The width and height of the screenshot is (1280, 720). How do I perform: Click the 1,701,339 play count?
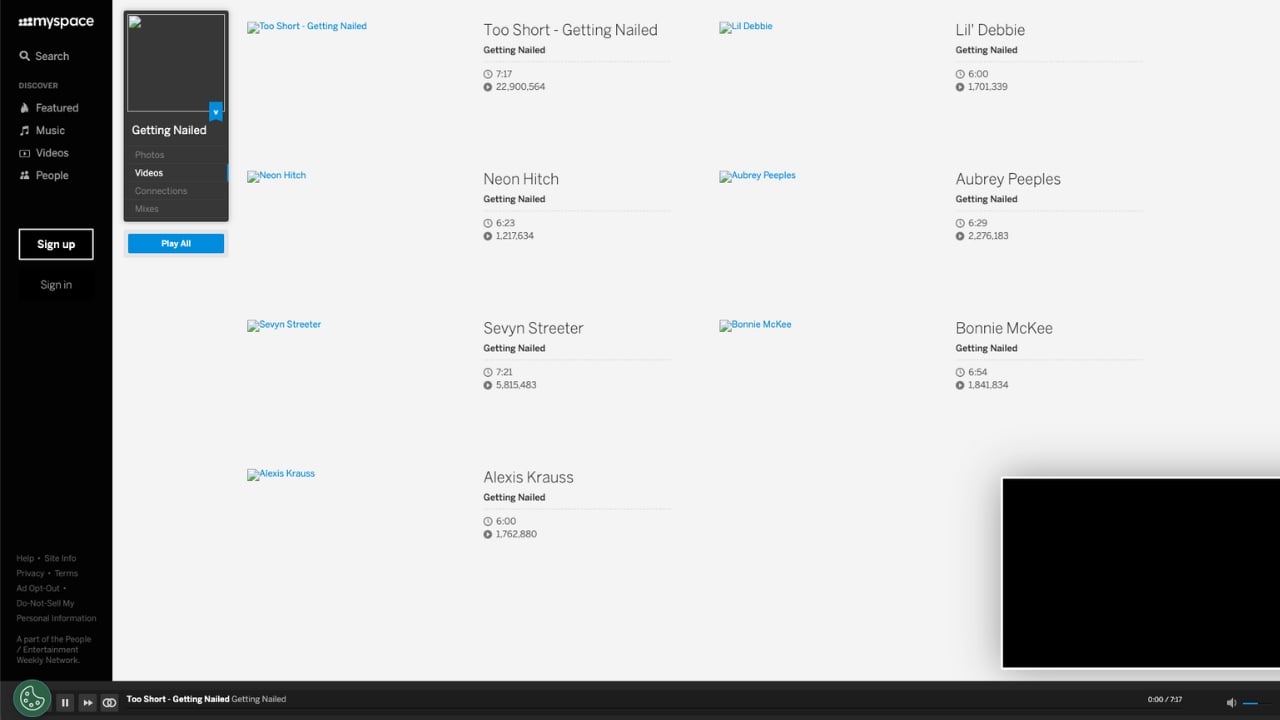[988, 87]
